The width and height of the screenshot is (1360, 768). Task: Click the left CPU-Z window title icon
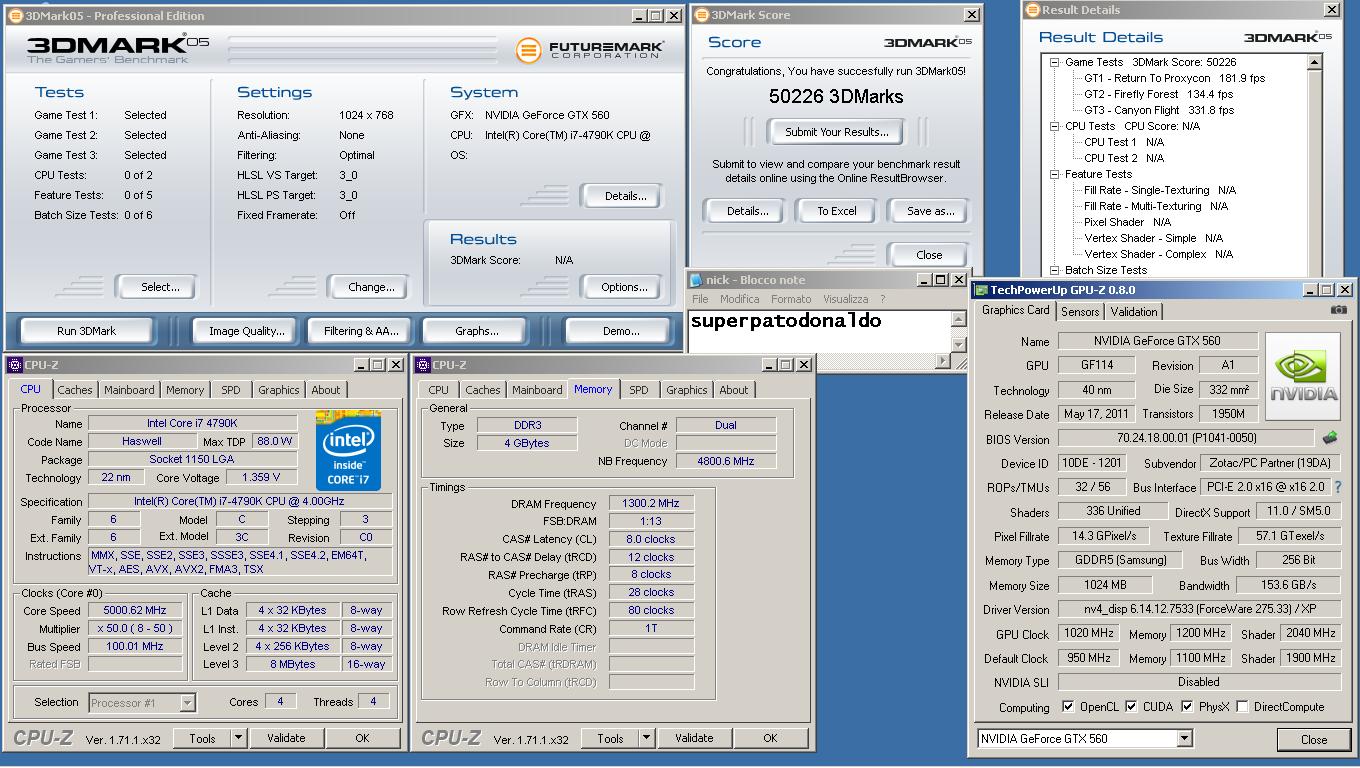tap(14, 365)
